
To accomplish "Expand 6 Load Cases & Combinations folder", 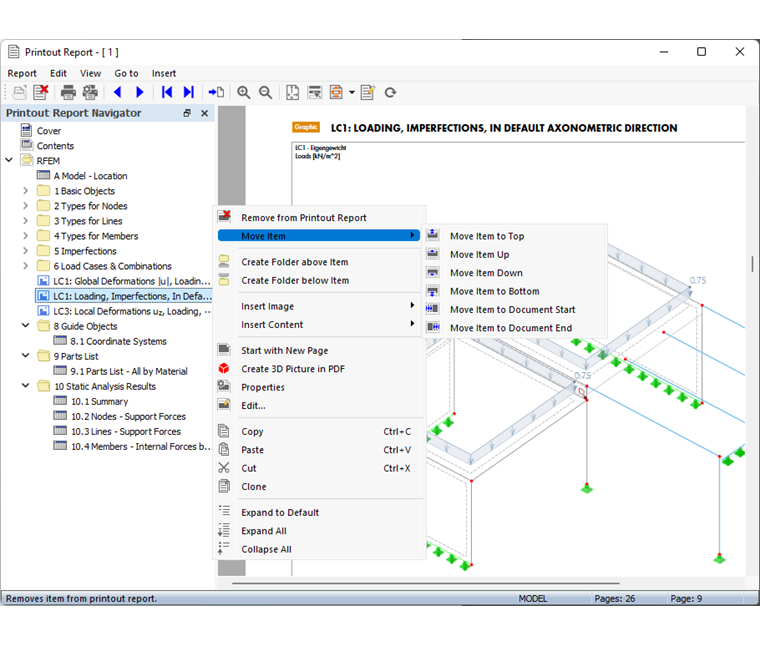I will 26,266.
